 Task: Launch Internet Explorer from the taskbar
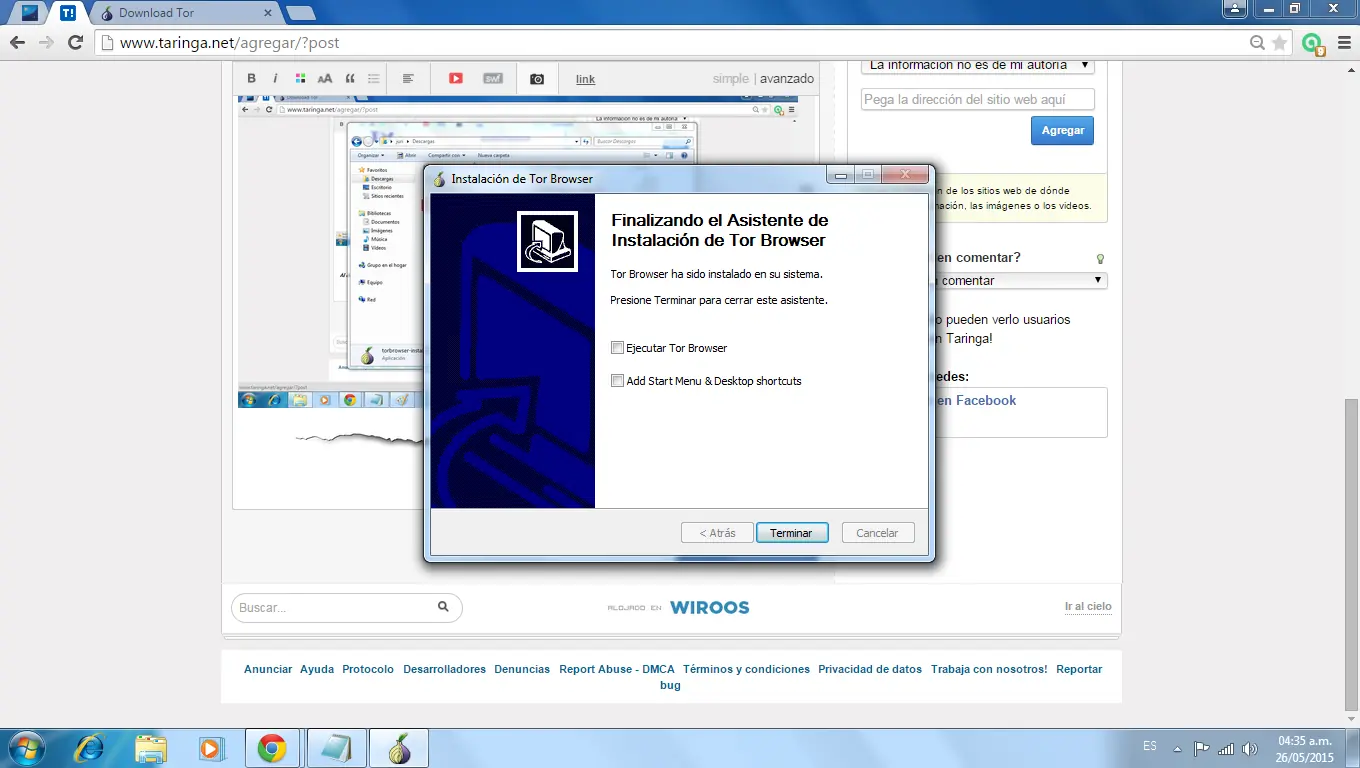coord(89,748)
